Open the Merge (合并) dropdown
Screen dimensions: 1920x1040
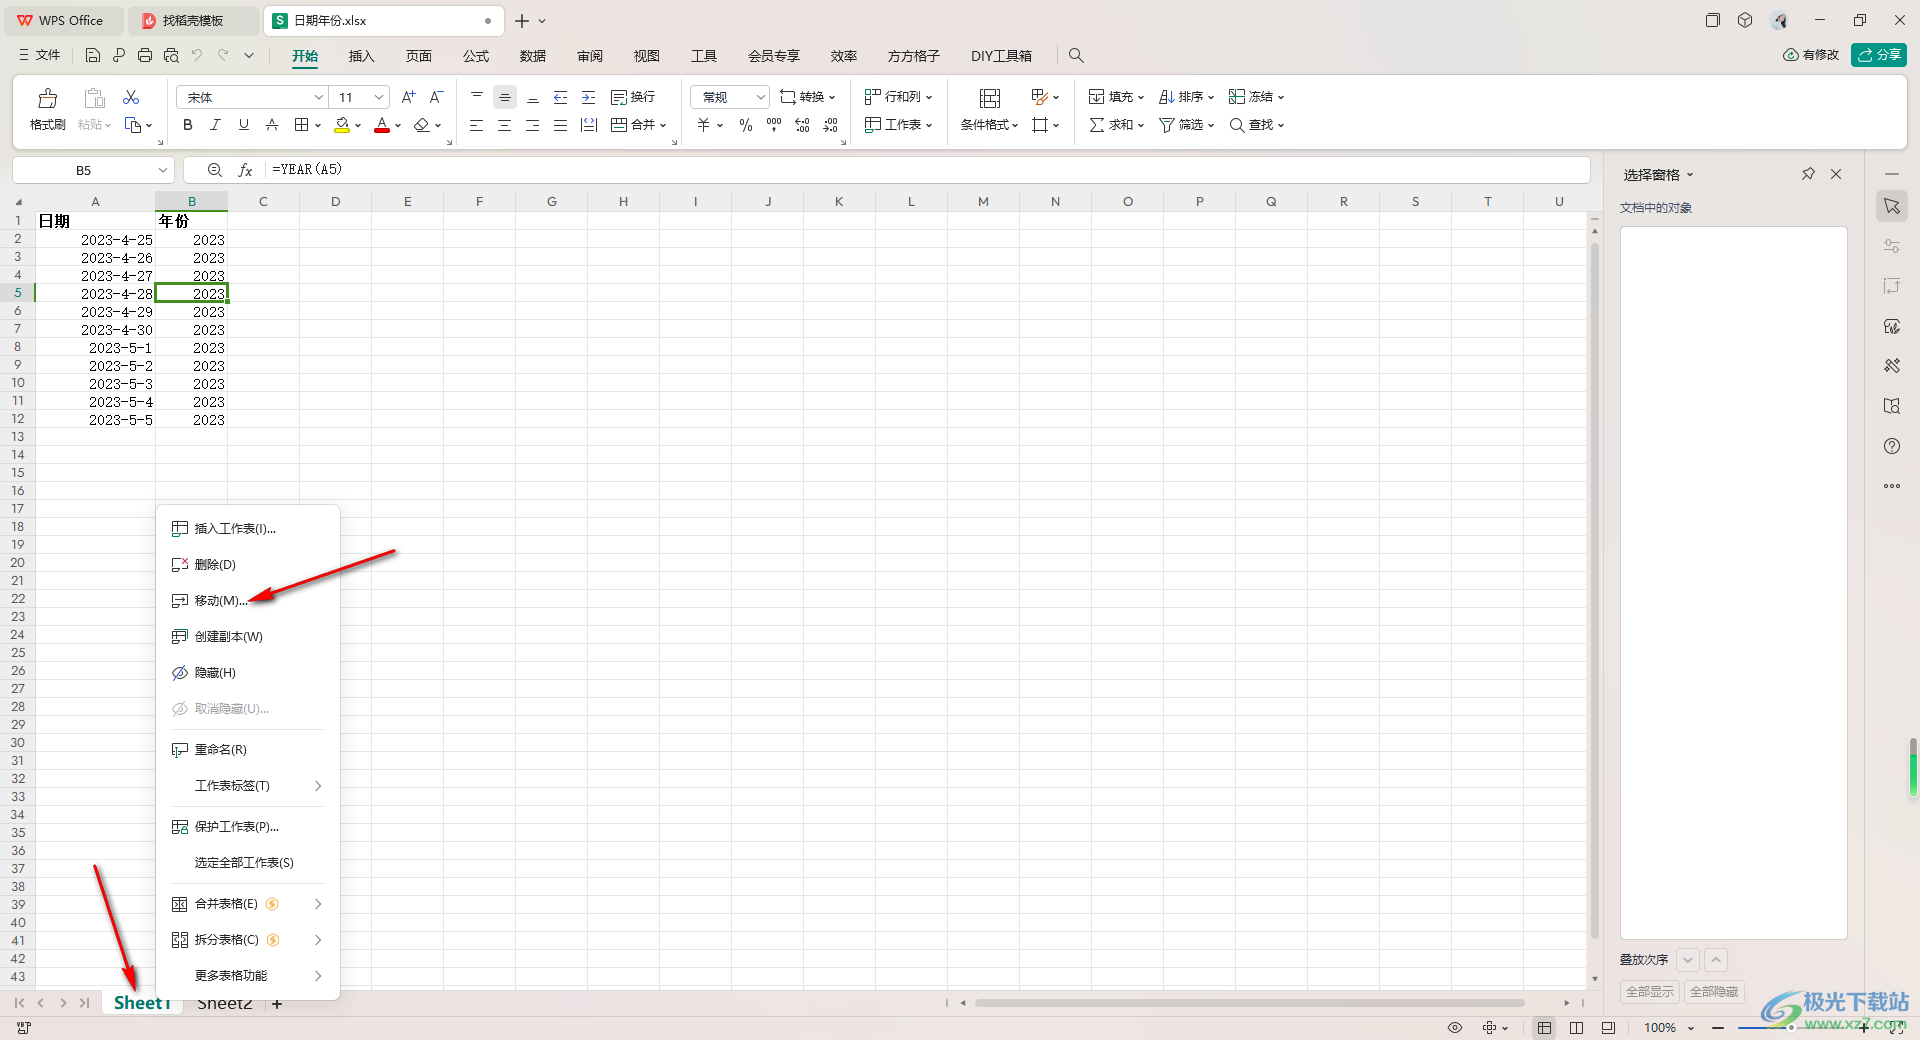click(x=662, y=125)
